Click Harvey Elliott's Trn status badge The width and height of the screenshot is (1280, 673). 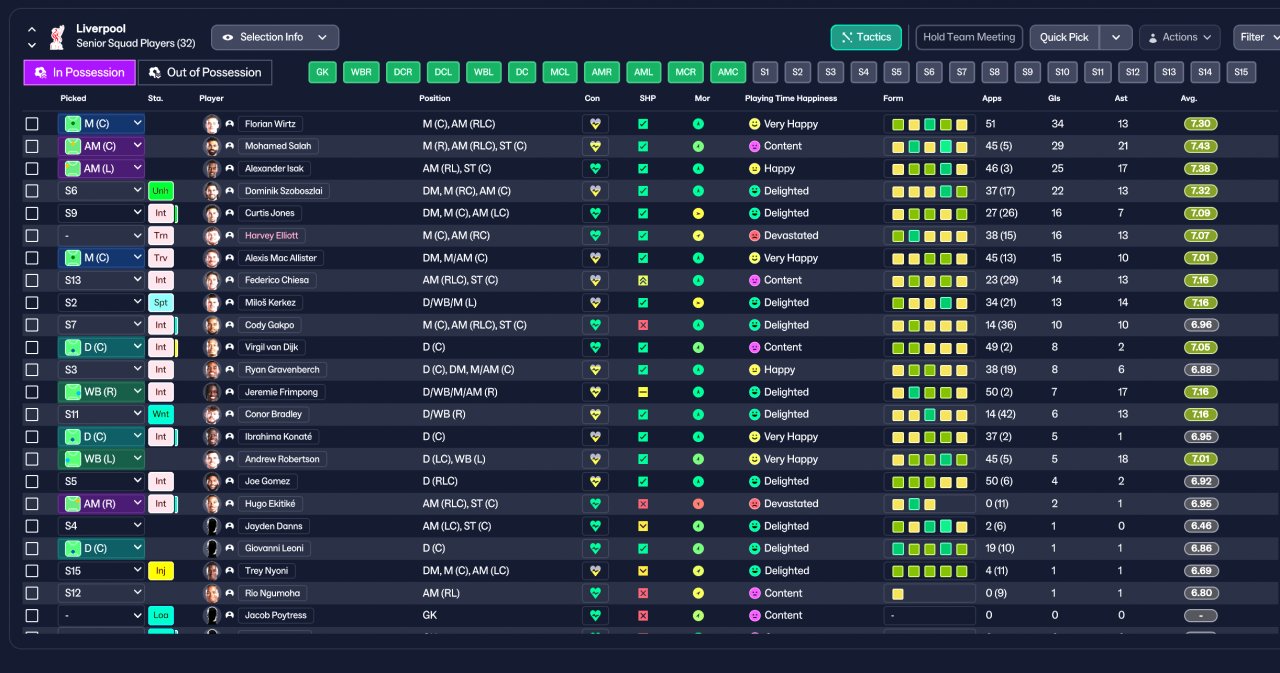point(160,235)
